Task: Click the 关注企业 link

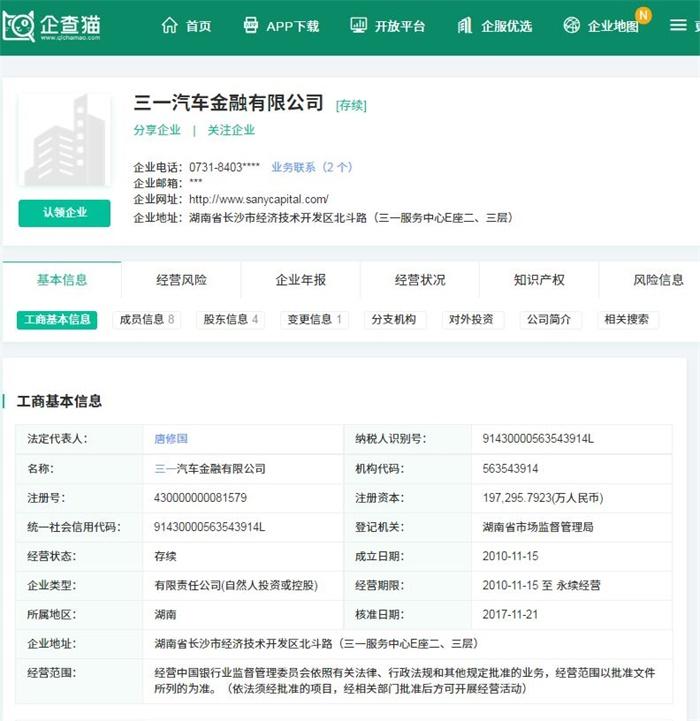Action: [231, 130]
